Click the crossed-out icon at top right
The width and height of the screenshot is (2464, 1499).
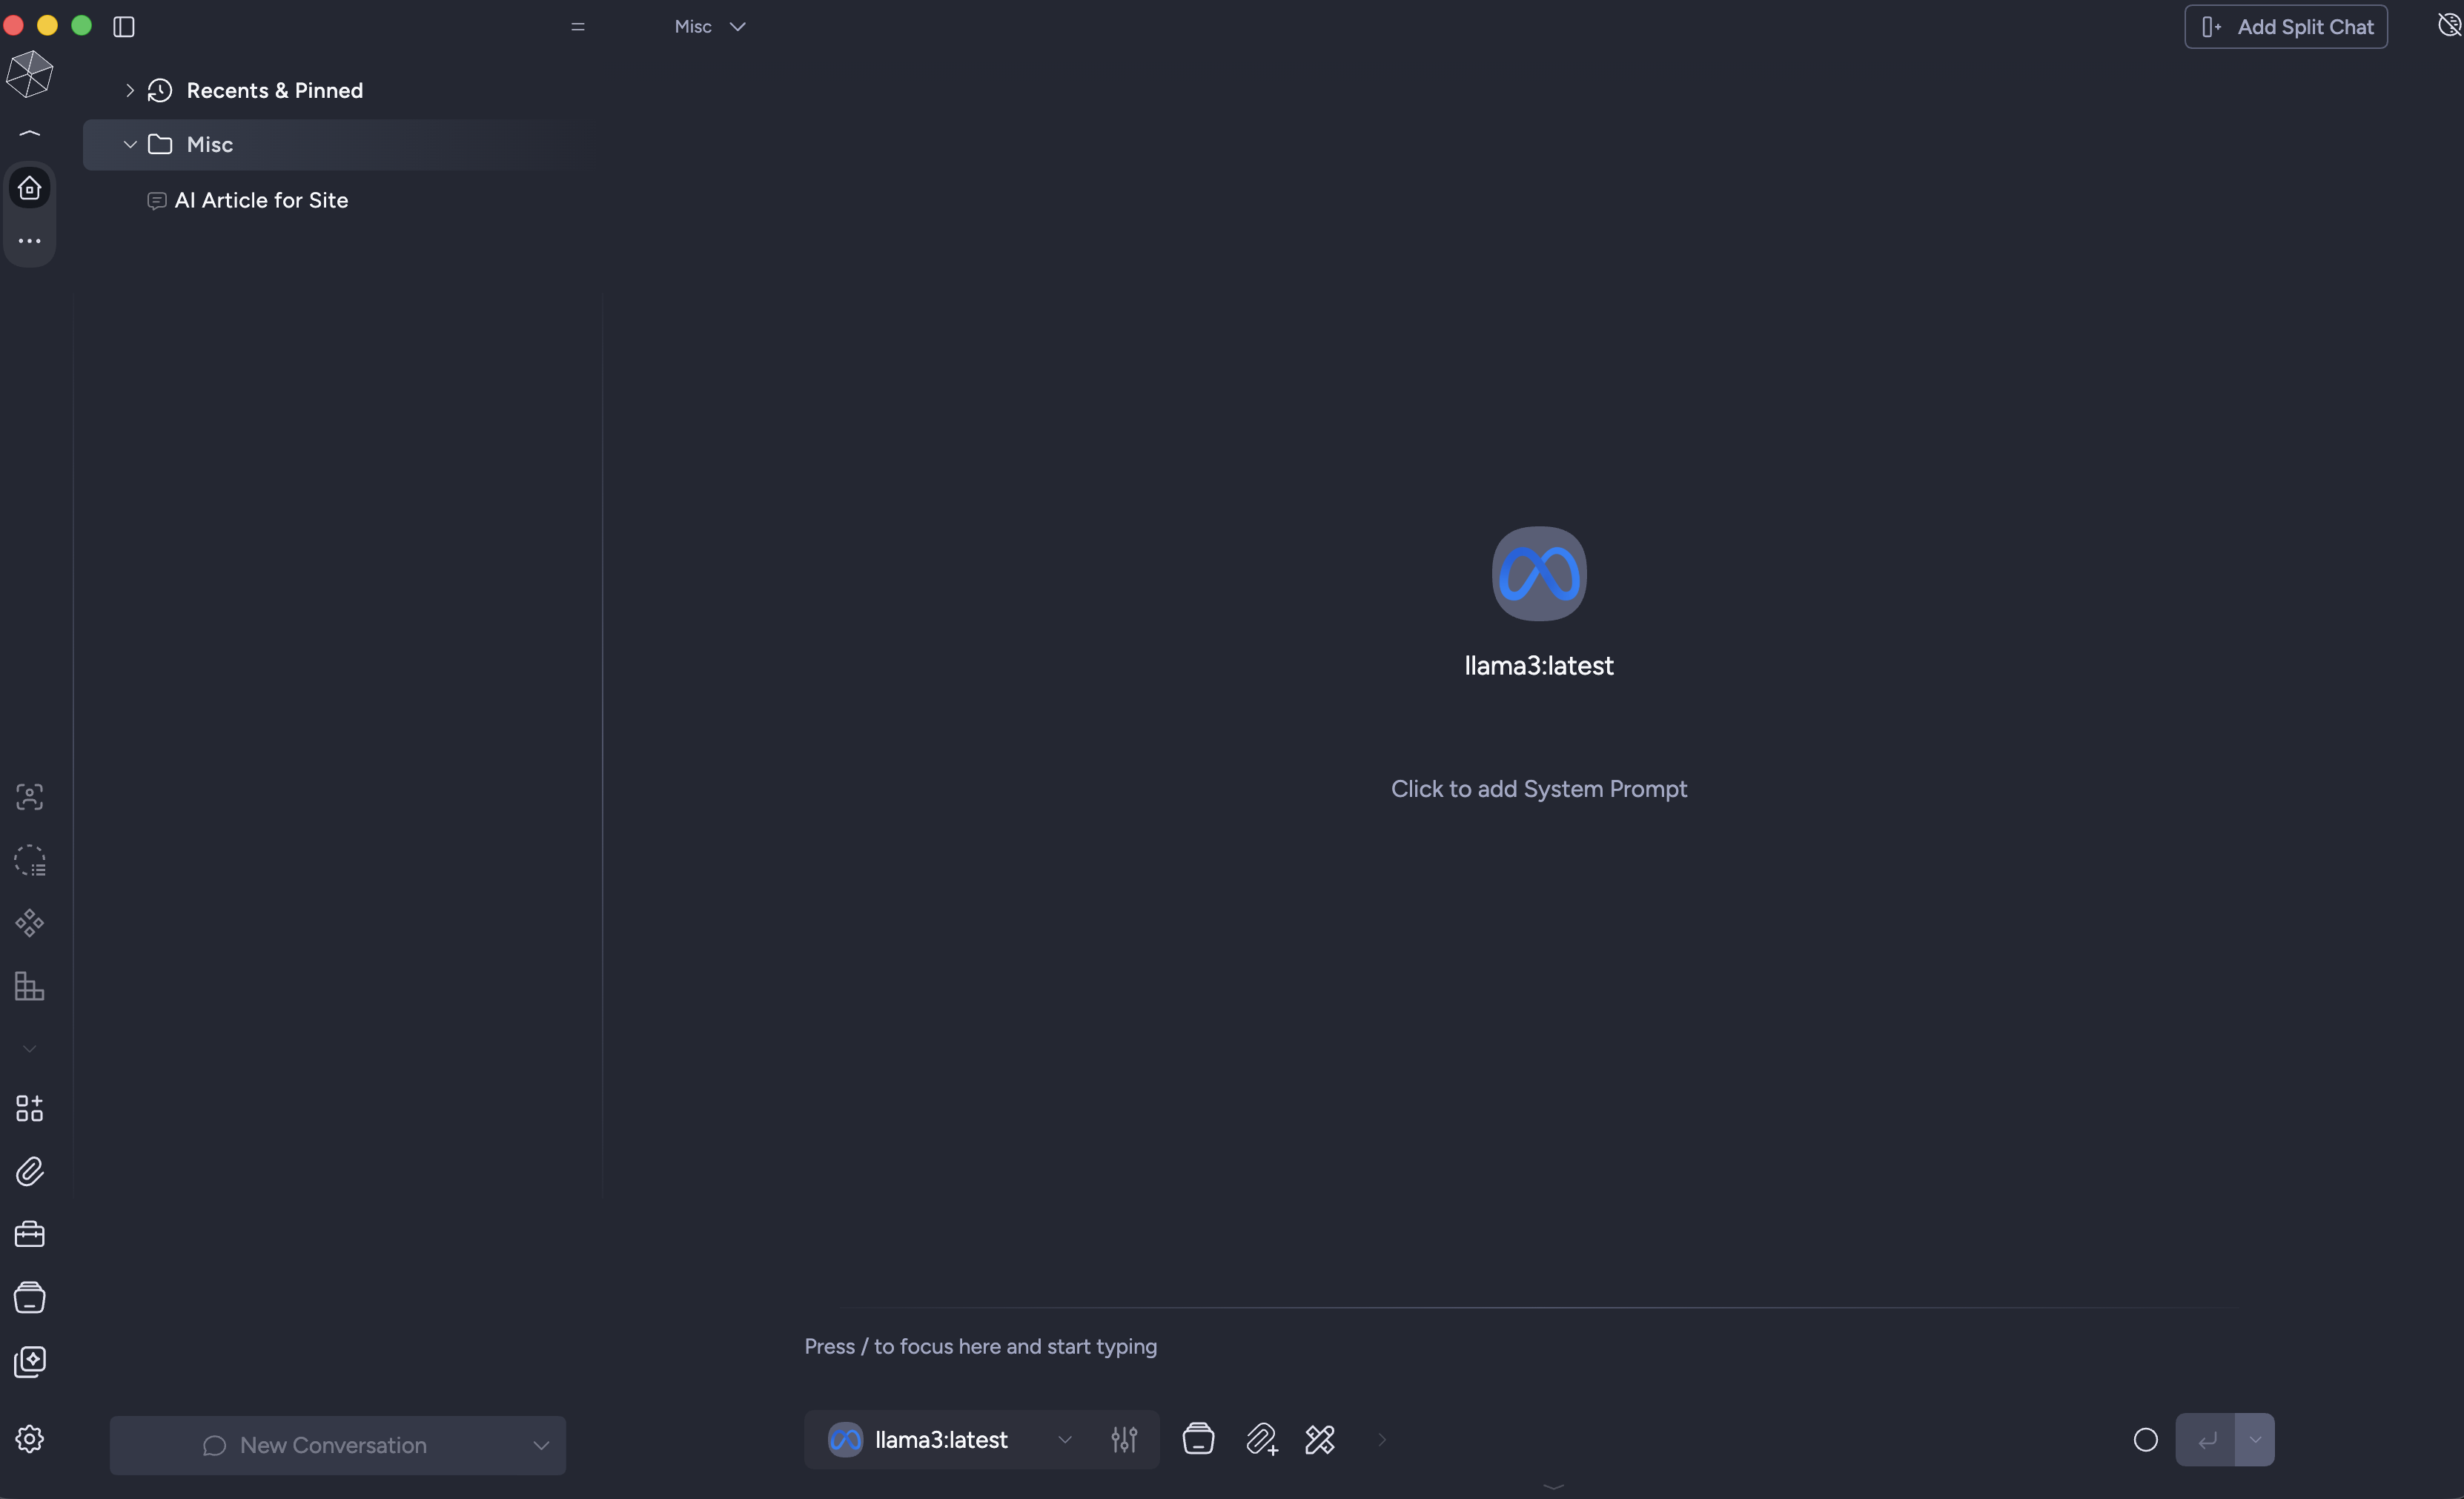[2449, 25]
